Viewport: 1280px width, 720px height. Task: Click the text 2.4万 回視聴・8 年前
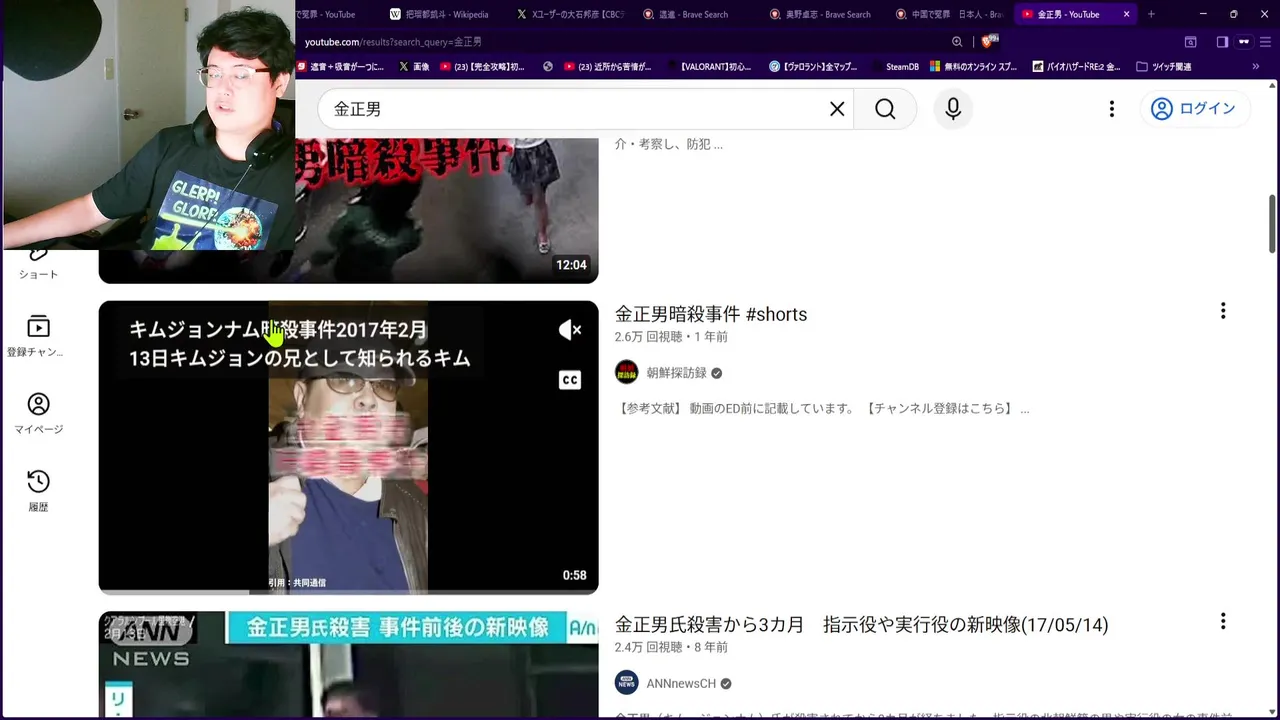(671, 648)
